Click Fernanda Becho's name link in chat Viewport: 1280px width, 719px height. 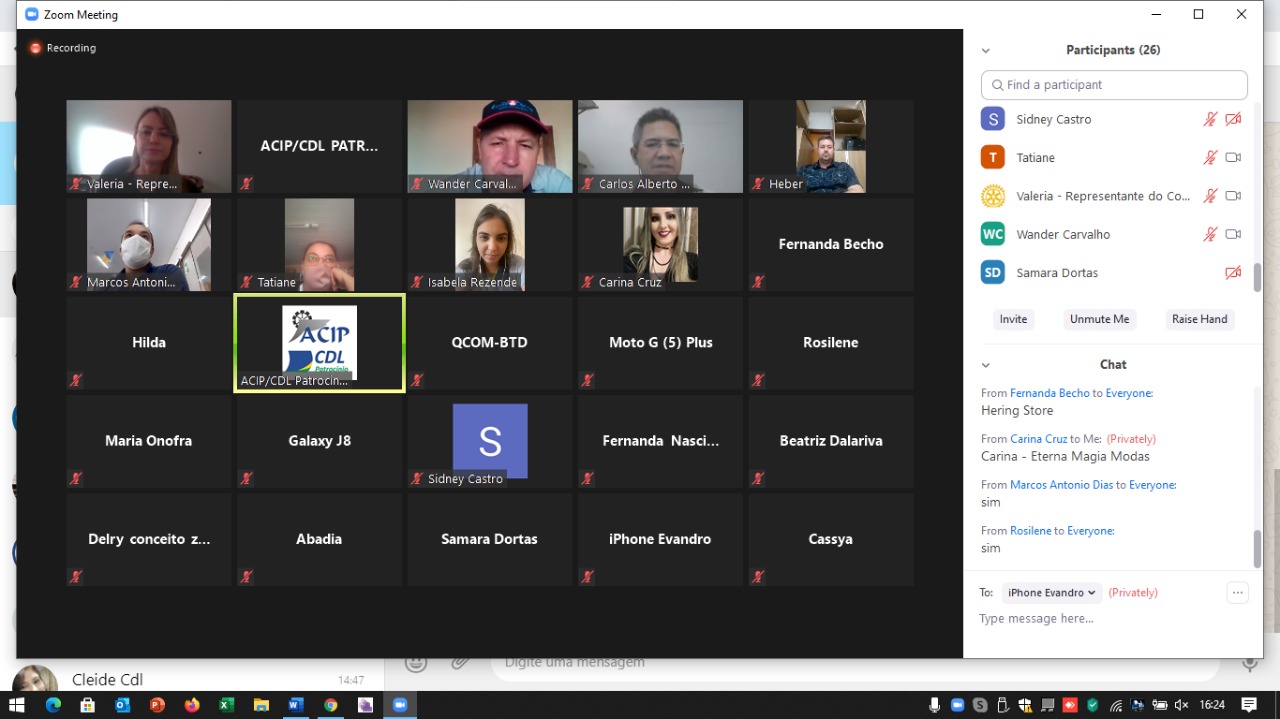(1049, 393)
